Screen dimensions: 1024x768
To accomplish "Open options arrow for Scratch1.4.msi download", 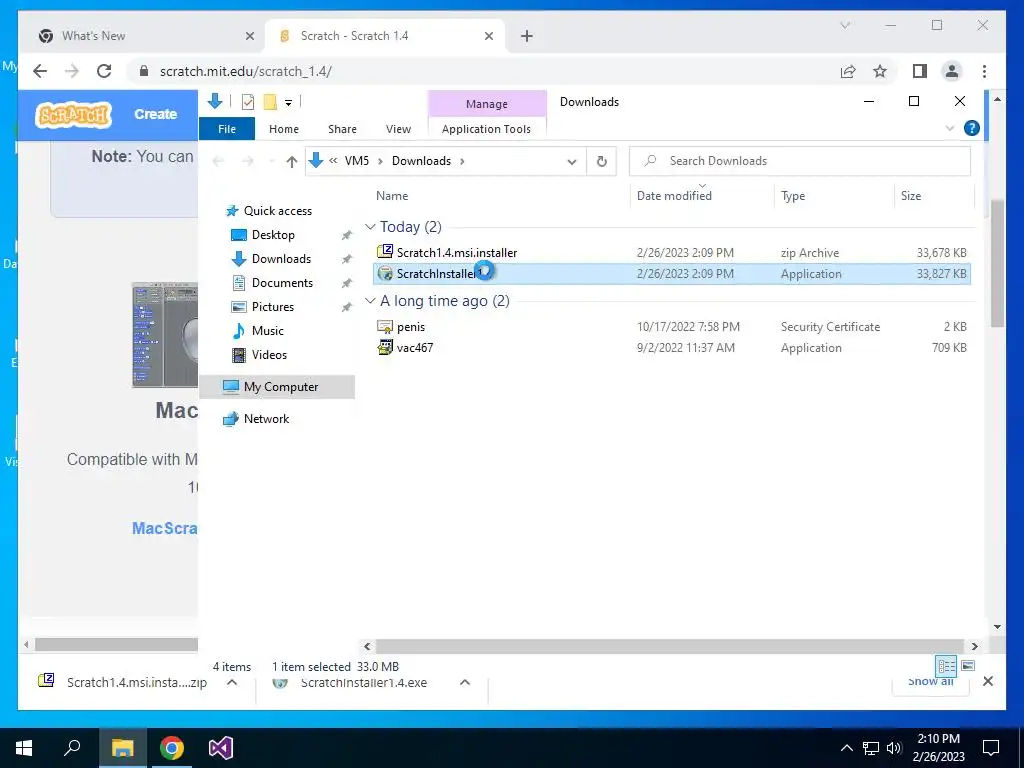I will tap(232, 682).
